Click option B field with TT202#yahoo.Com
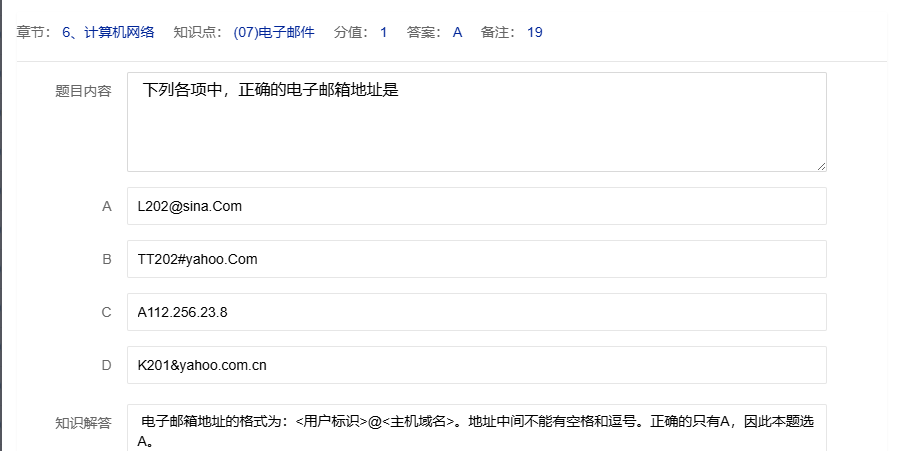Screen dimensions: 899x451 [x=476, y=259]
